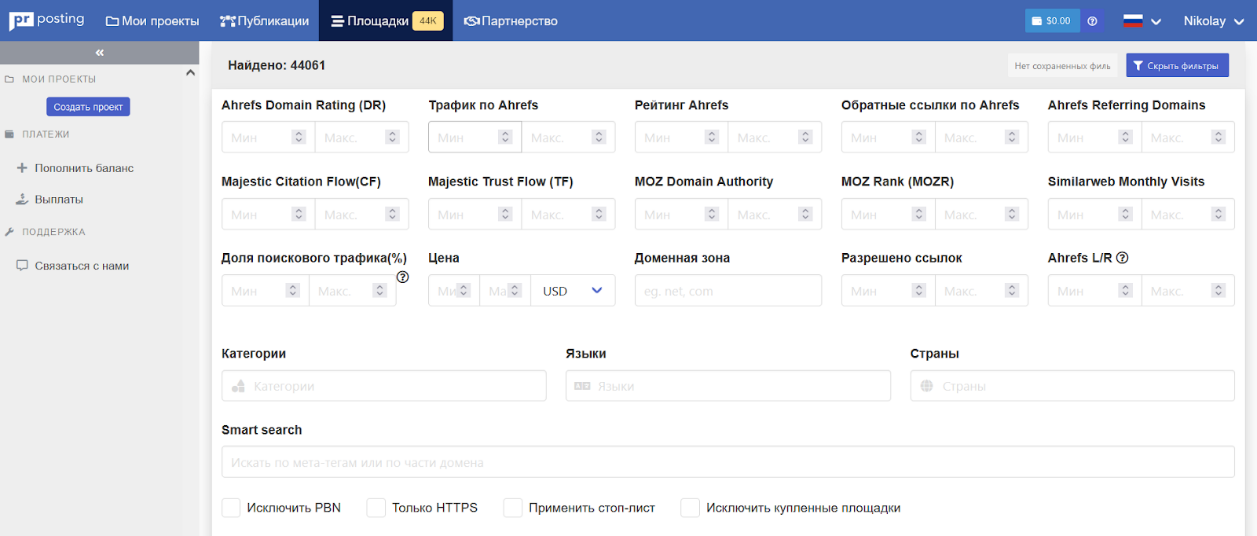Go to Мои проекты tab
Screen dimensions: 1257x536
click(152, 21)
